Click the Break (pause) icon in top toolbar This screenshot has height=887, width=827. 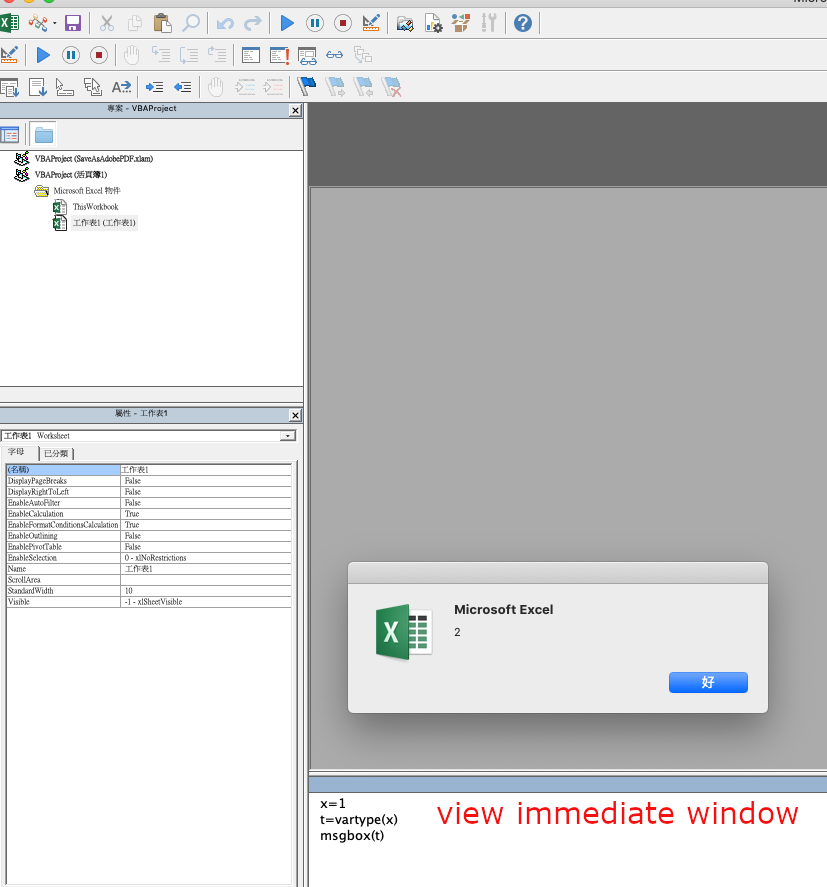(314, 23)
